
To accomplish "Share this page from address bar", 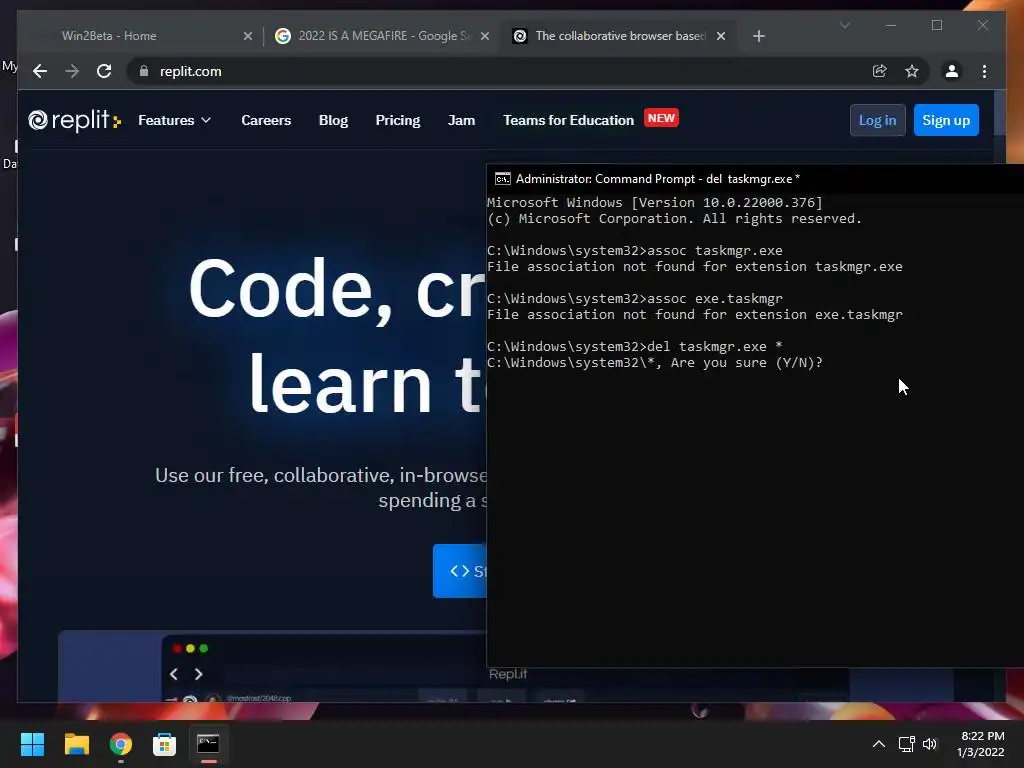I will click(x=880, y=71).
